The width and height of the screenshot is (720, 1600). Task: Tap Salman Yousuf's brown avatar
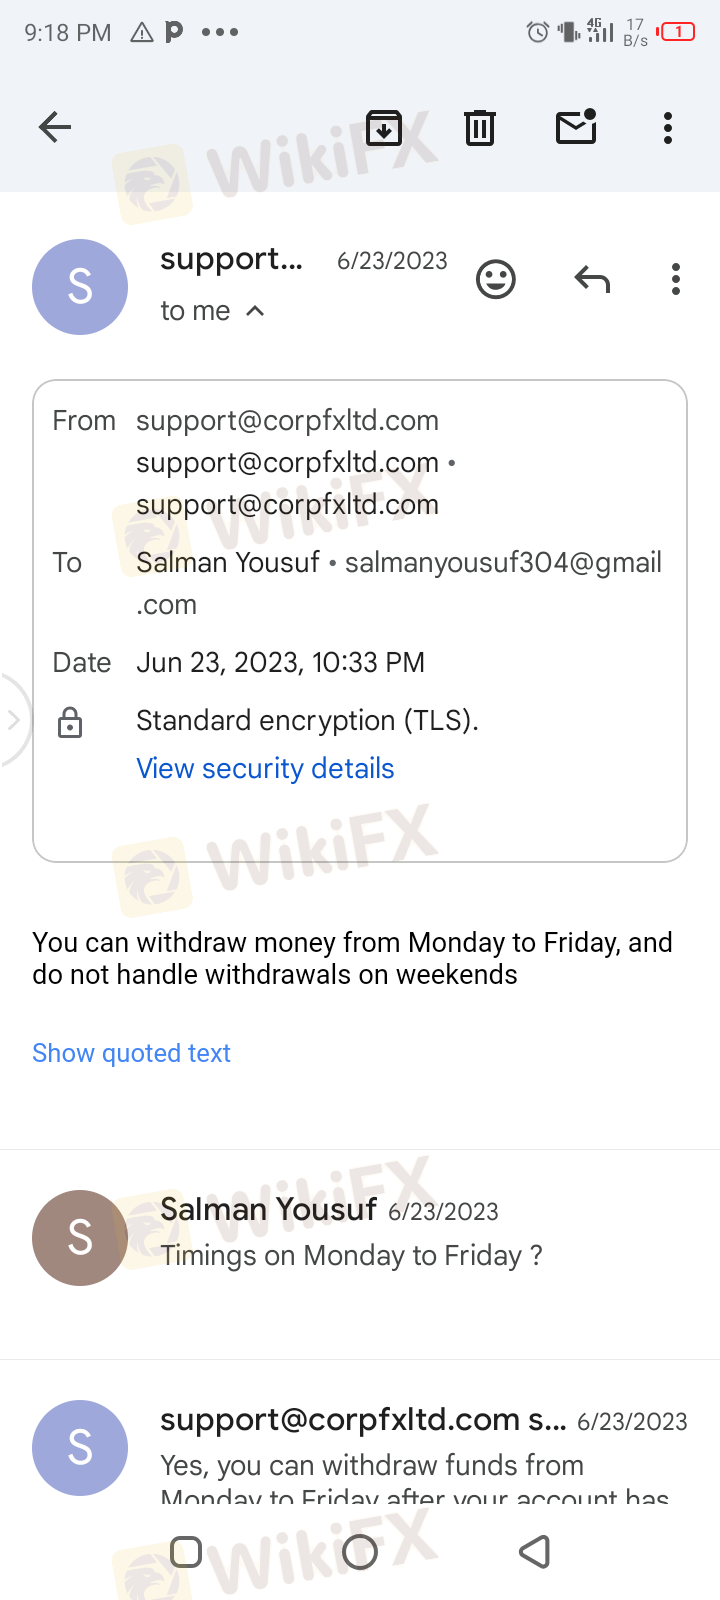[x=80, y=1237]
